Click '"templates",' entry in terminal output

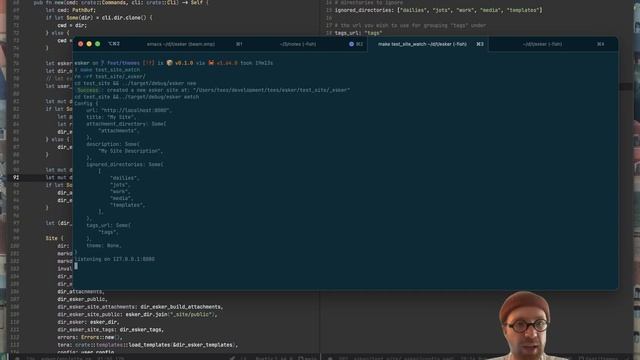(127, 205)
